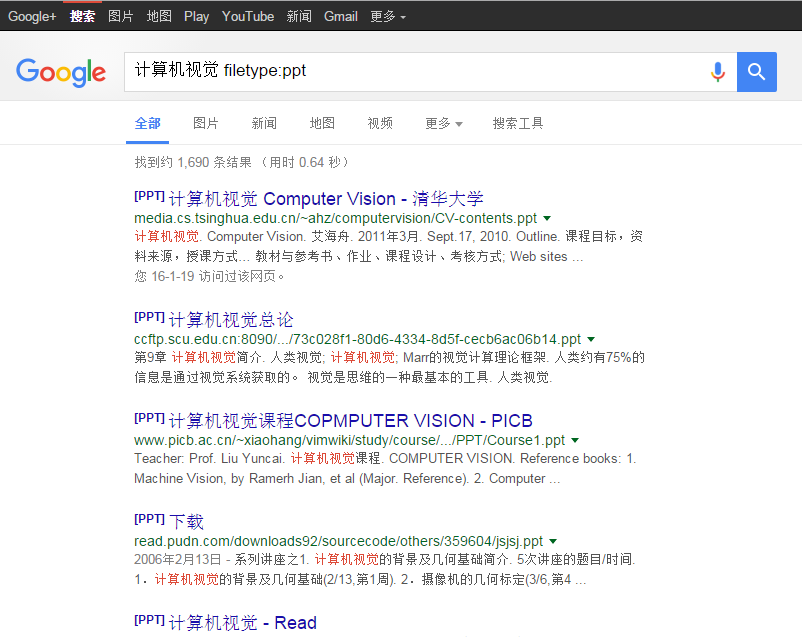Click the ccftp.scu.edu.cn:8090 green URL text

pos(358,339)
